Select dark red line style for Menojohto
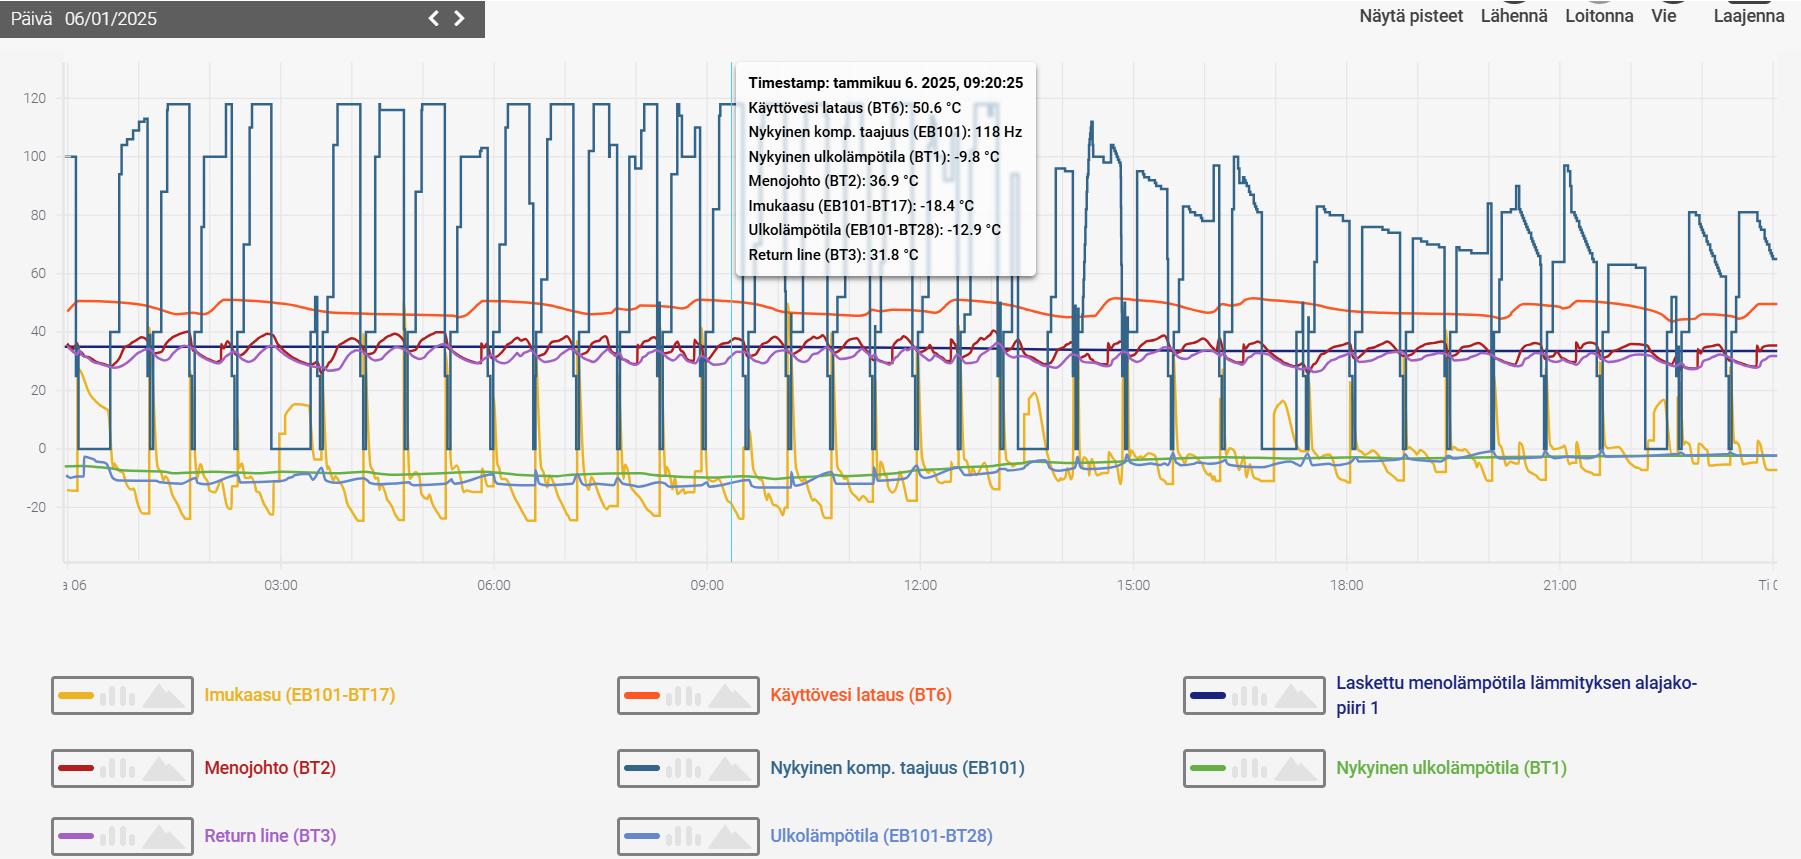This screenshot has height=859, width=1801. tap(76, 768)
